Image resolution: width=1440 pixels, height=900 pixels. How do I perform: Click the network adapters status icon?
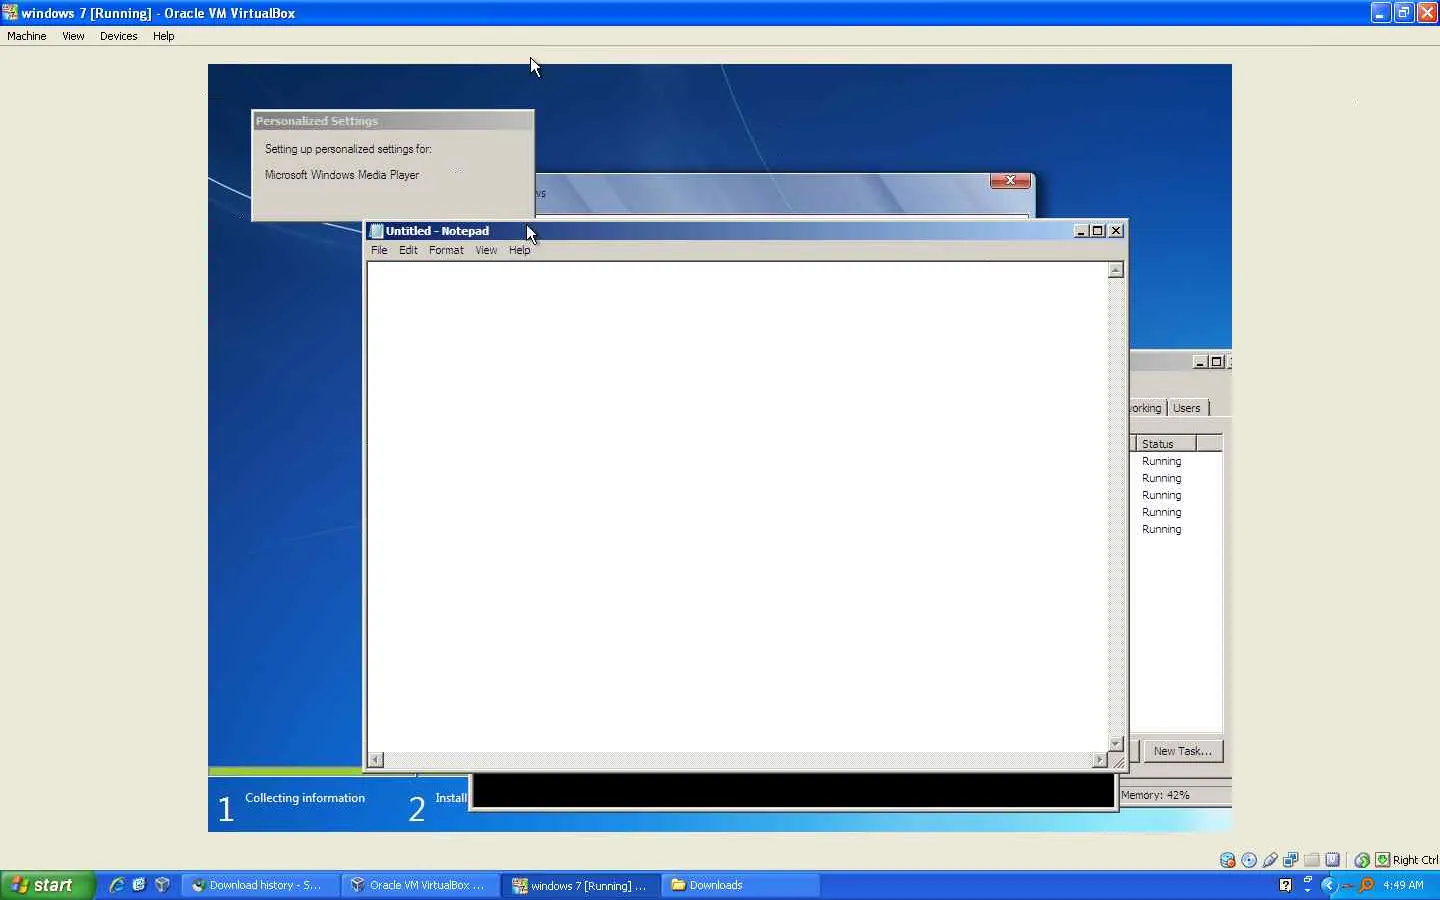tap(1291, 860)
